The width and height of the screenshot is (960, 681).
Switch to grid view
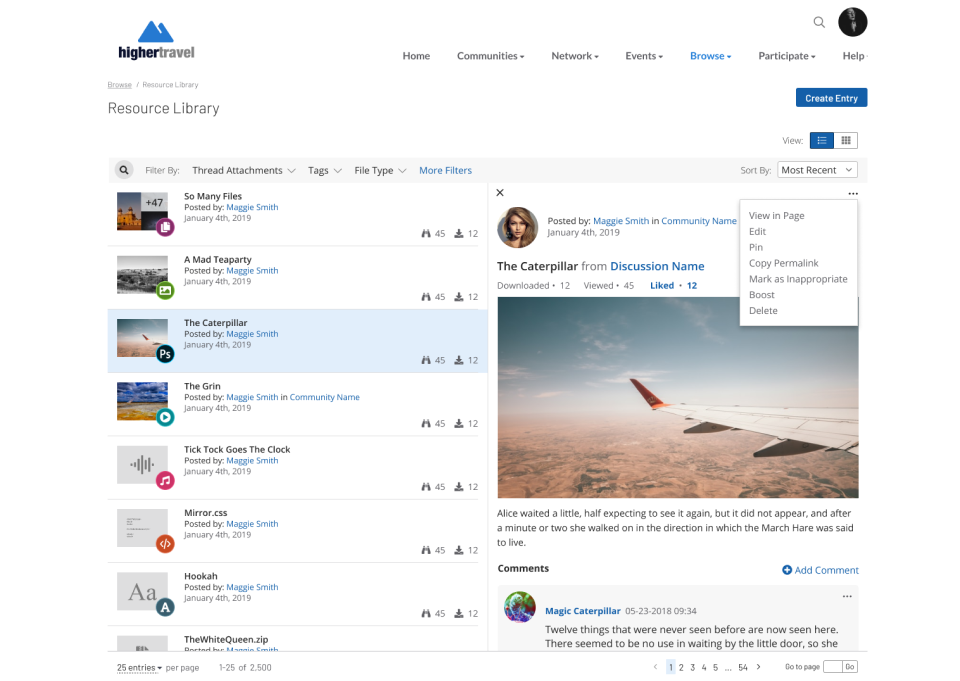[846, 140]
